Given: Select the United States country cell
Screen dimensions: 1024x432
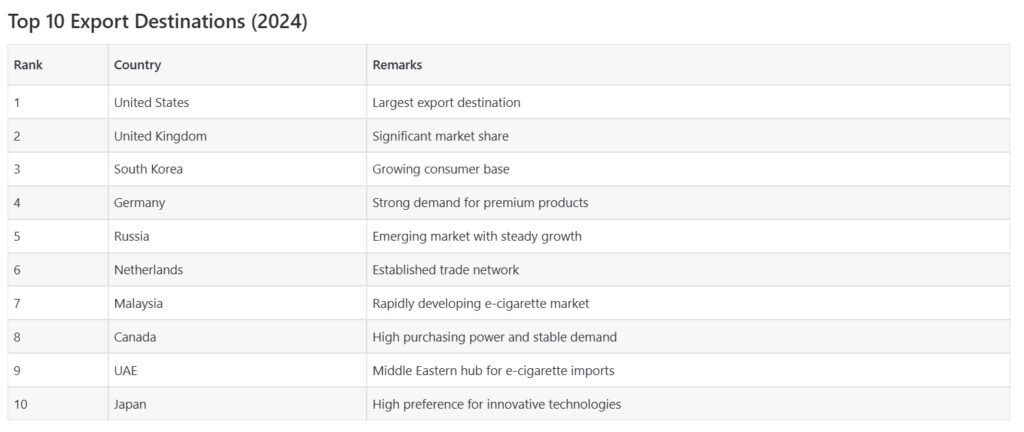Looking at the screenshot, I should [151, 102].
